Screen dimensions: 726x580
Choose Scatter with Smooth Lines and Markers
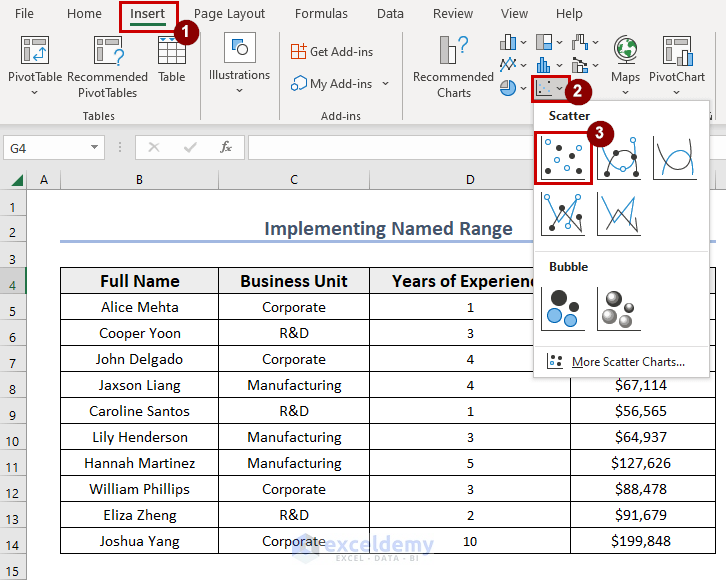click(619, 158)
